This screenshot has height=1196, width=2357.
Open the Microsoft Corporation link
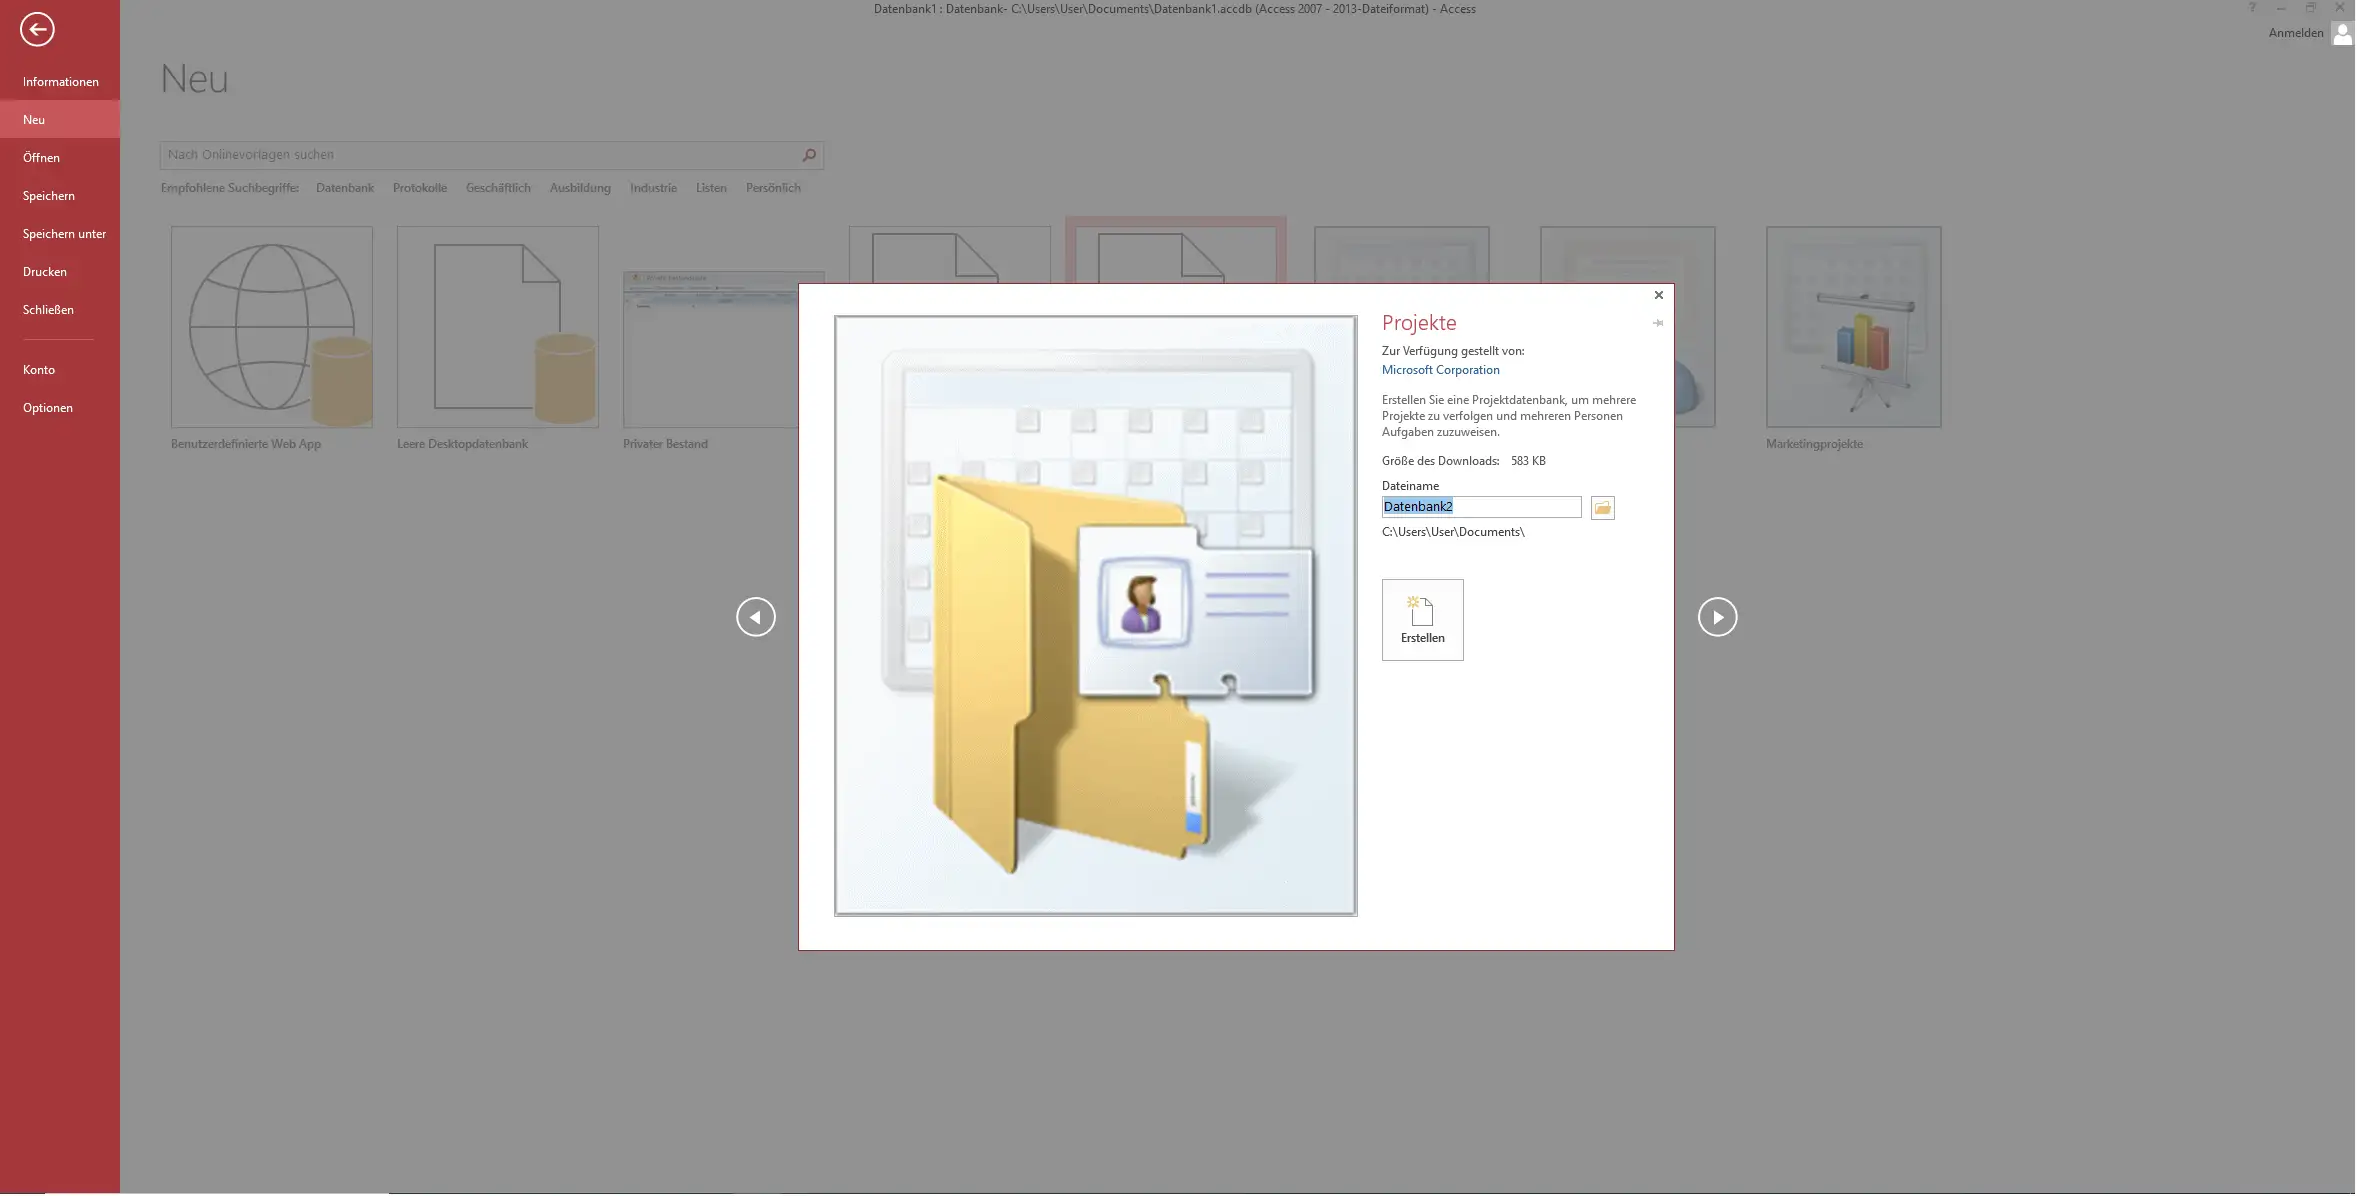[x=1440, y=370]
